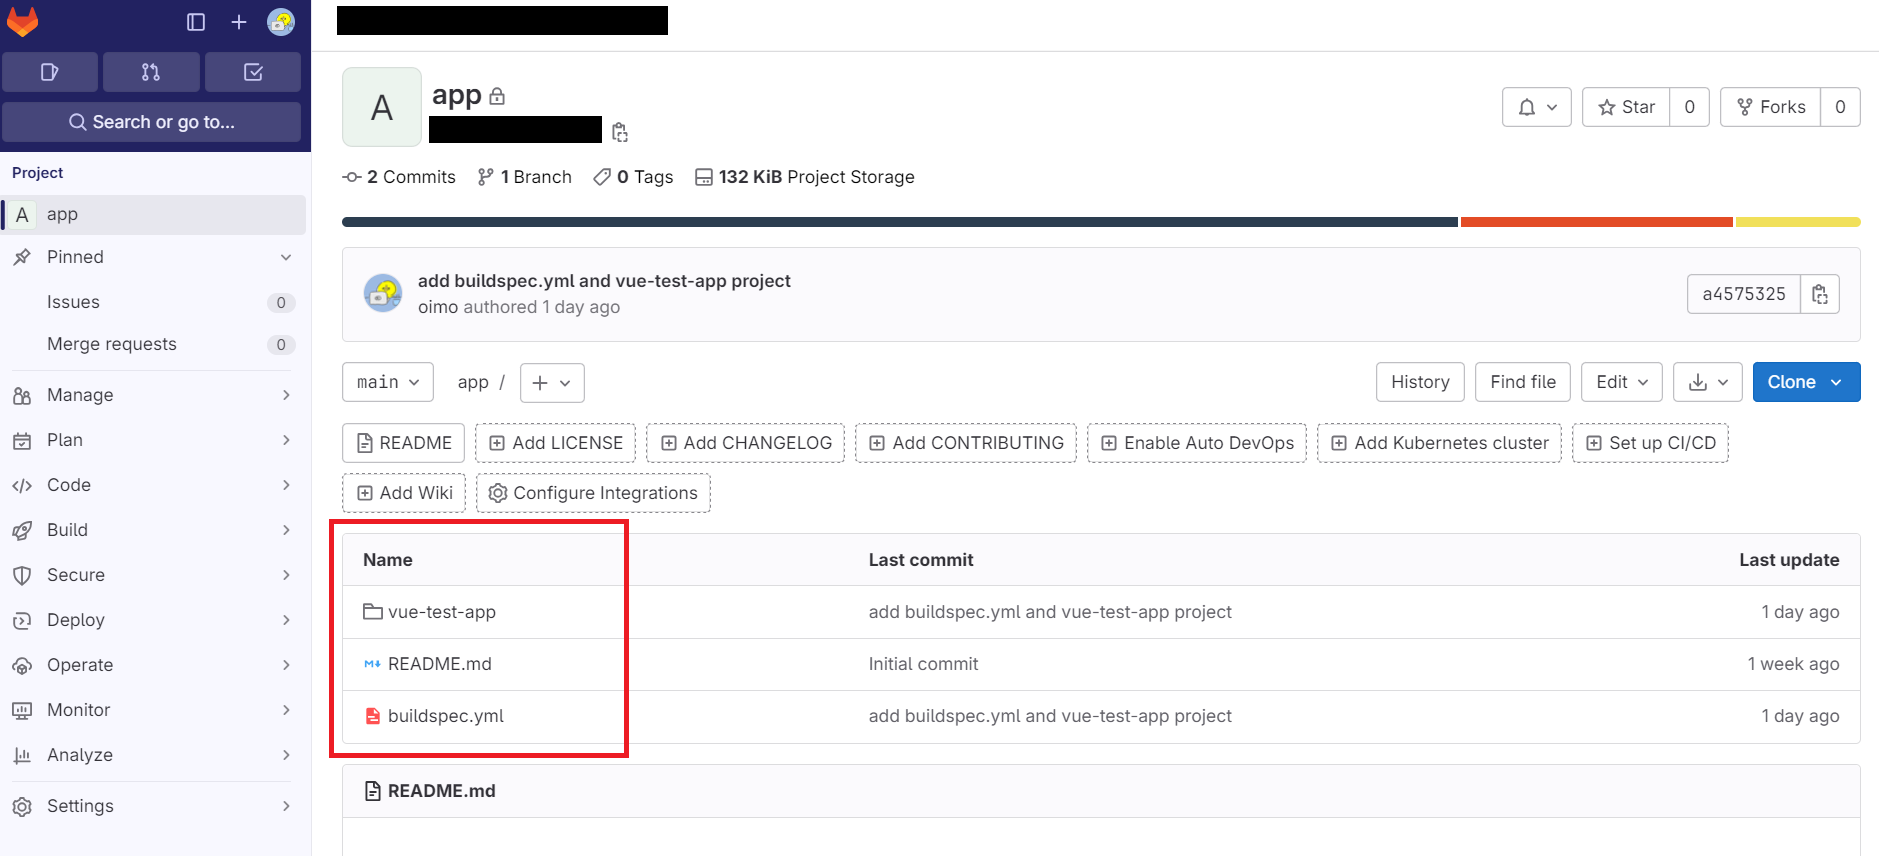Click Add CONTRIBUTING
The image size is (1879, 856).
966,443
